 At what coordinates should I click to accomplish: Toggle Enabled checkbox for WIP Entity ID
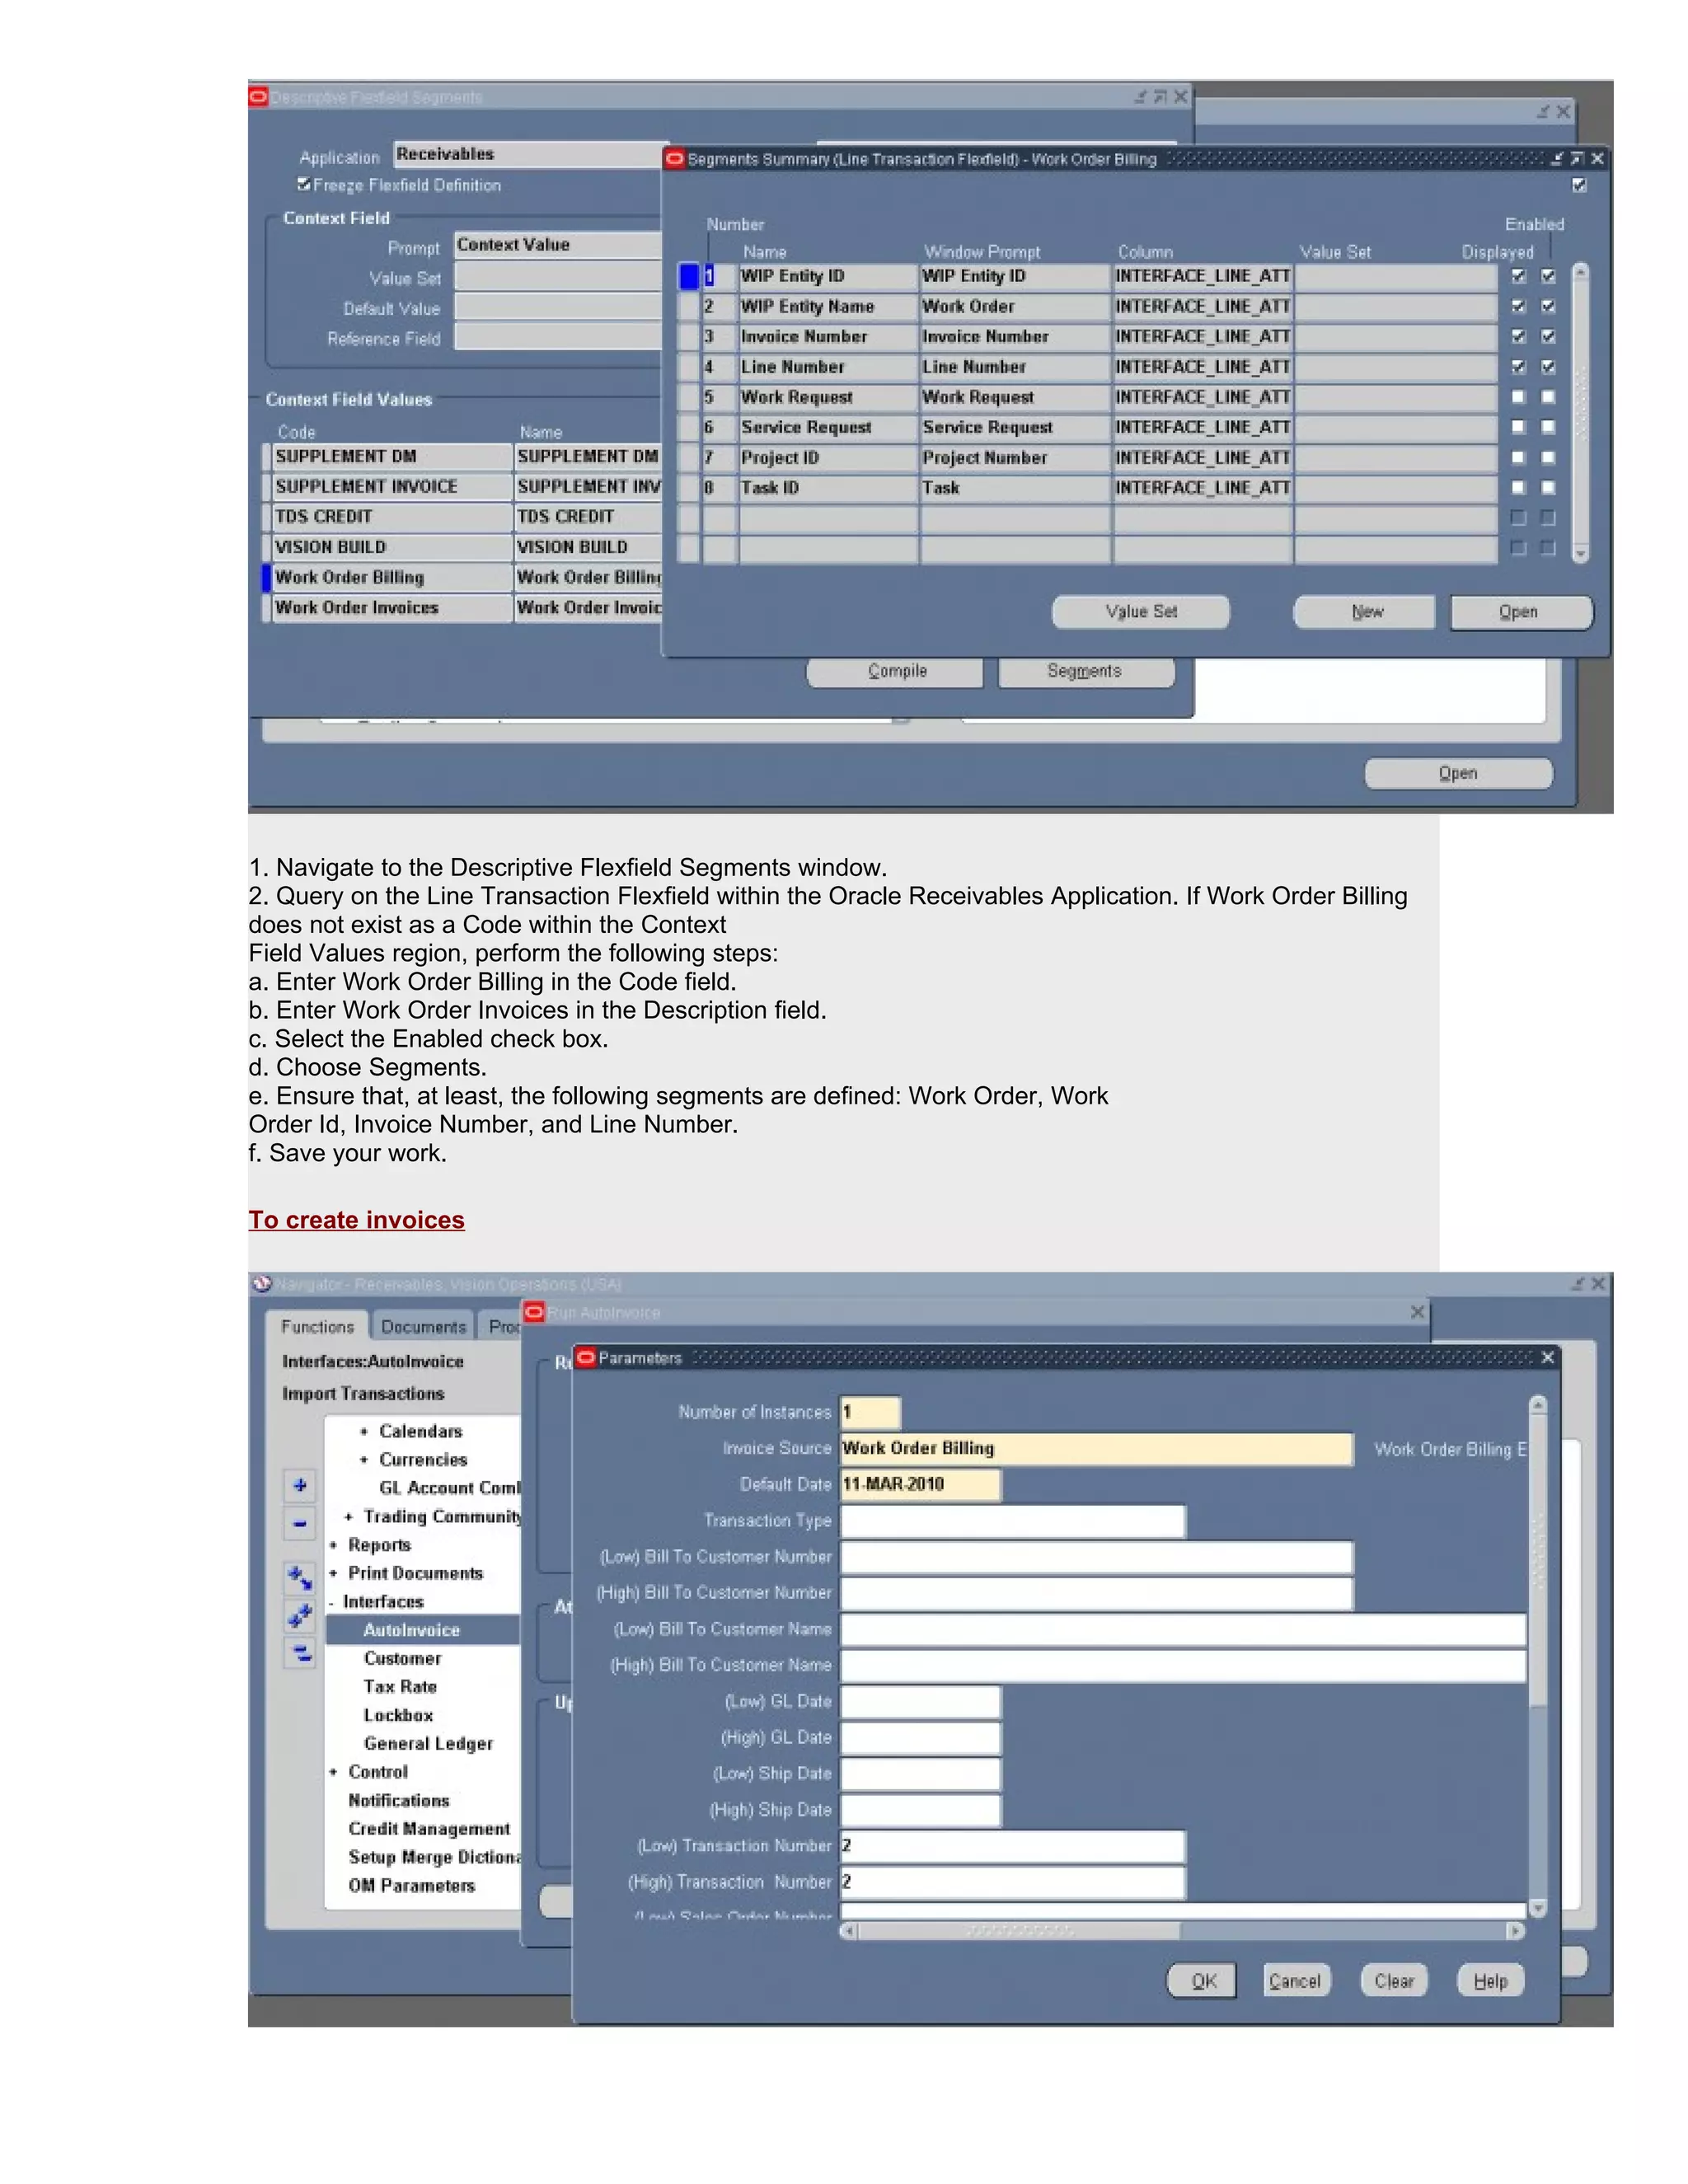(1549, 276)
